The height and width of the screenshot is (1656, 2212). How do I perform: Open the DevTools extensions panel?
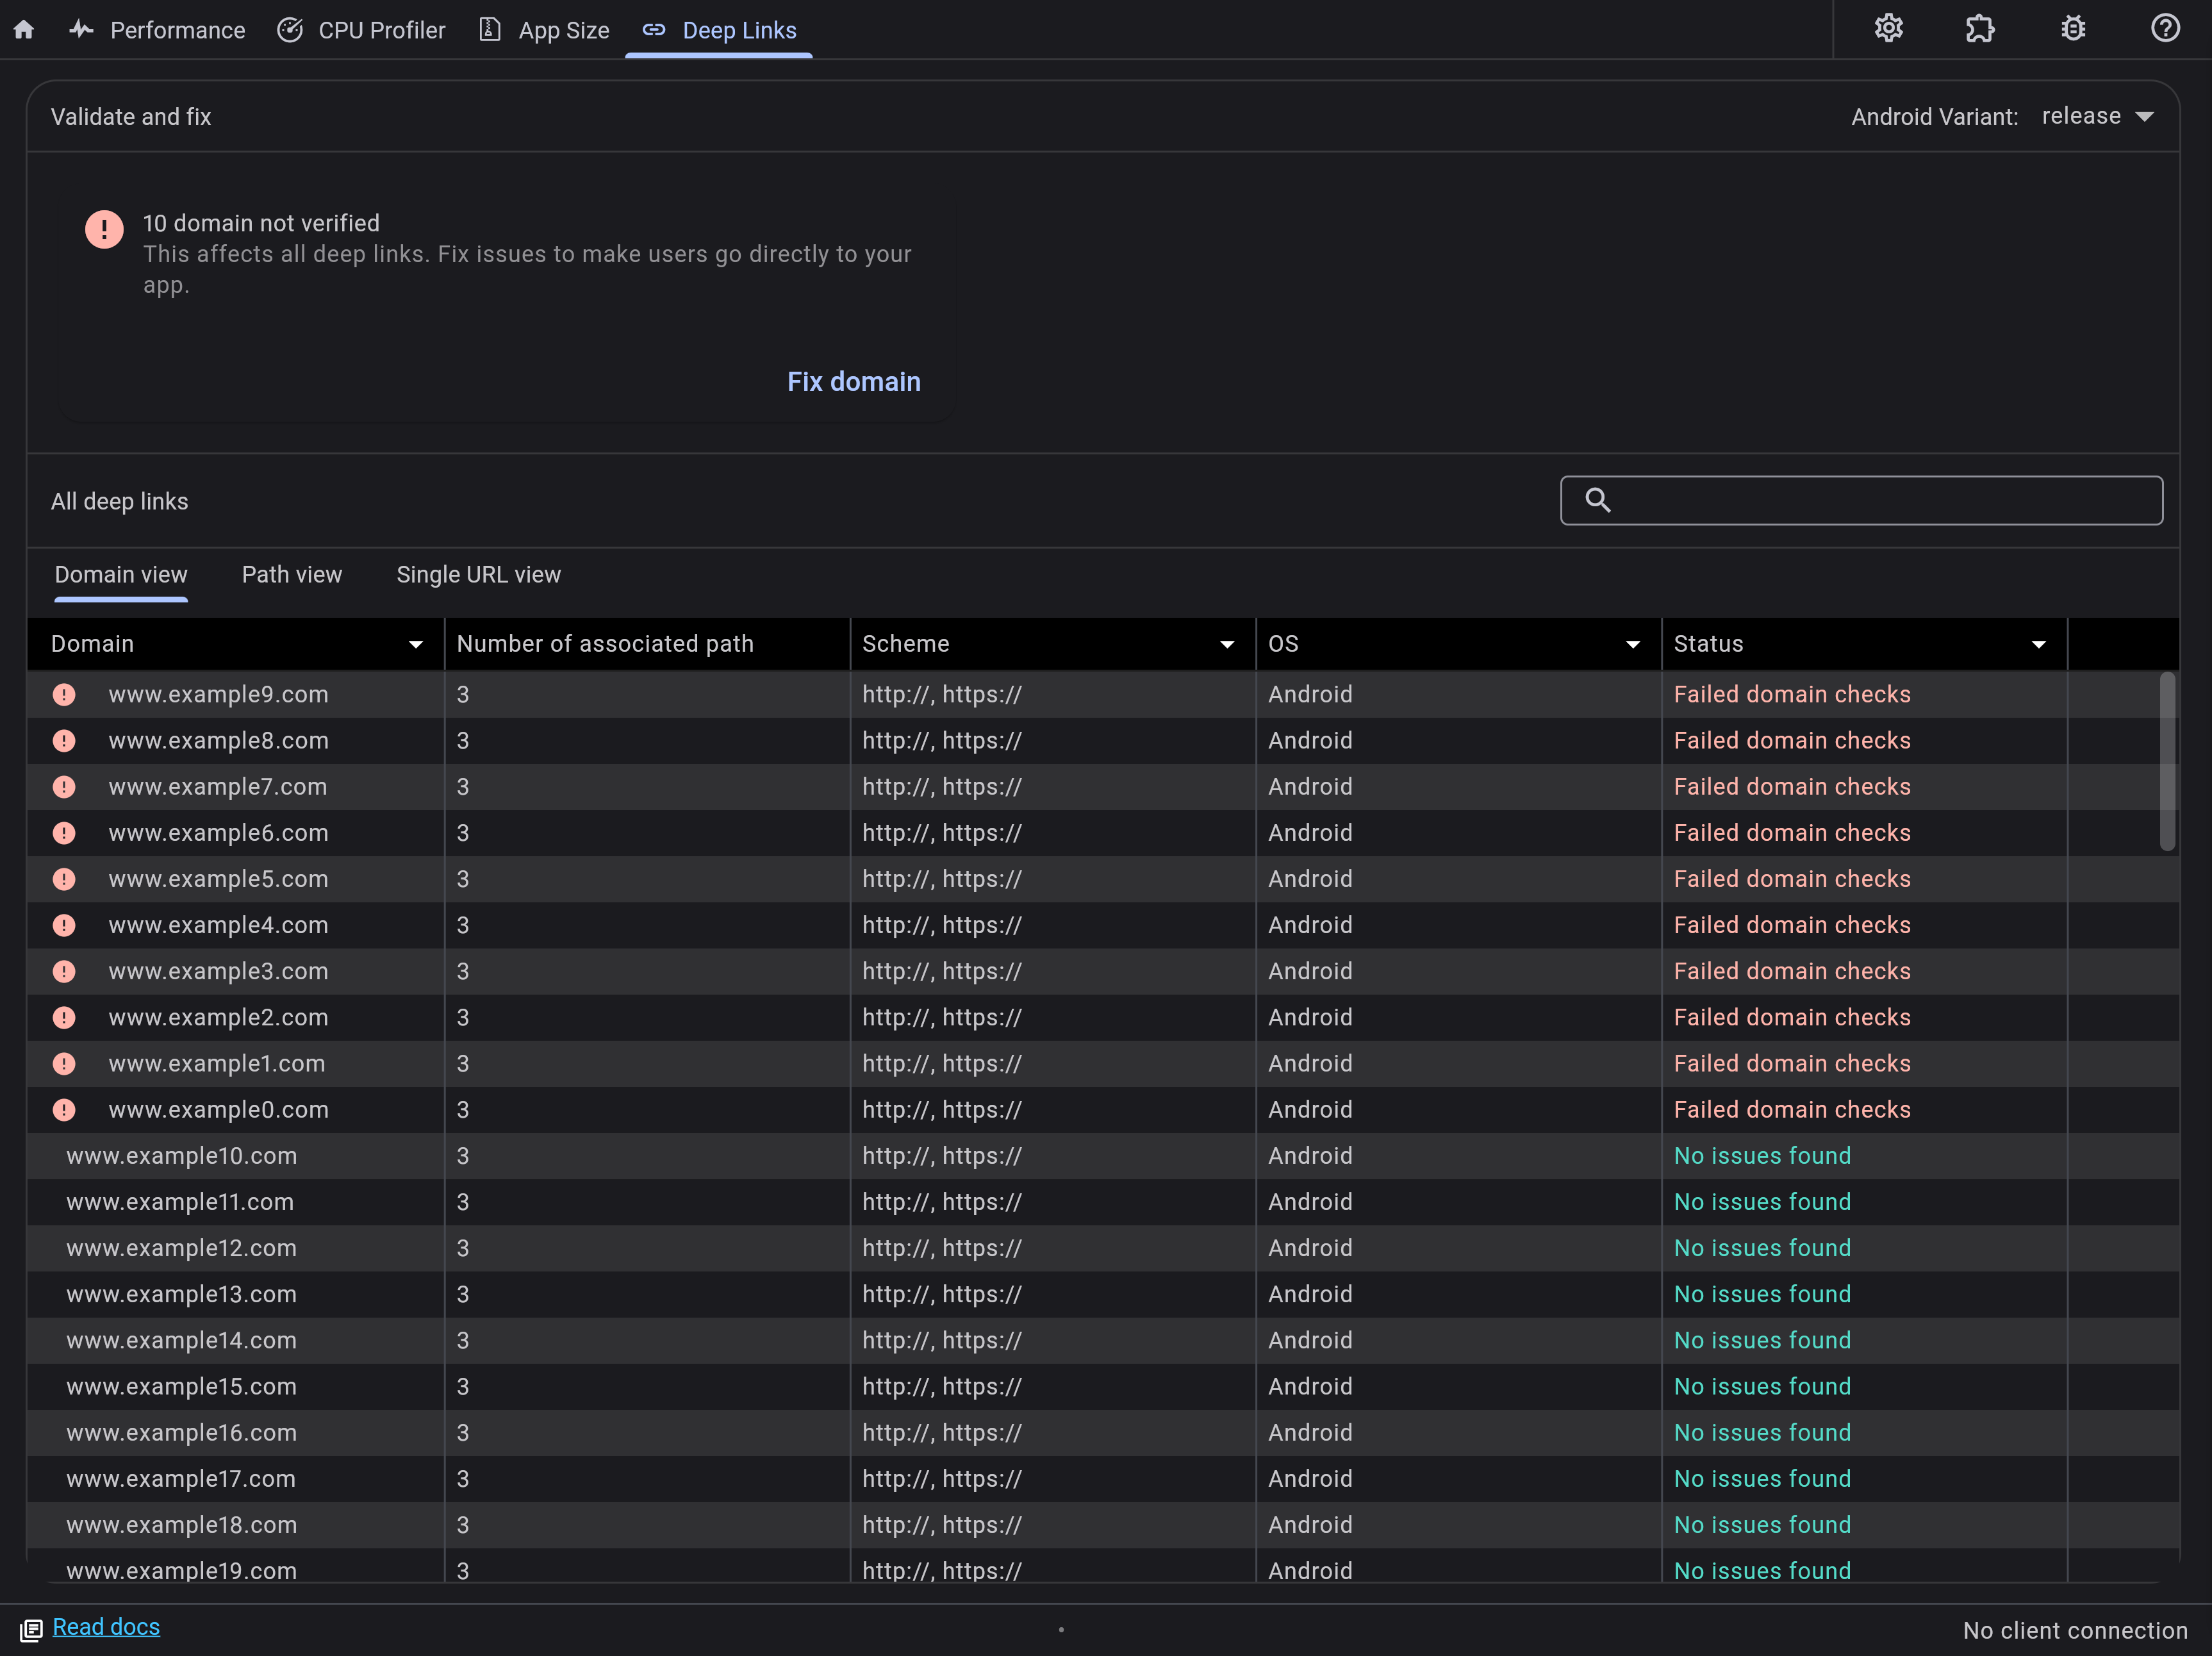[x=1981, y=29]
